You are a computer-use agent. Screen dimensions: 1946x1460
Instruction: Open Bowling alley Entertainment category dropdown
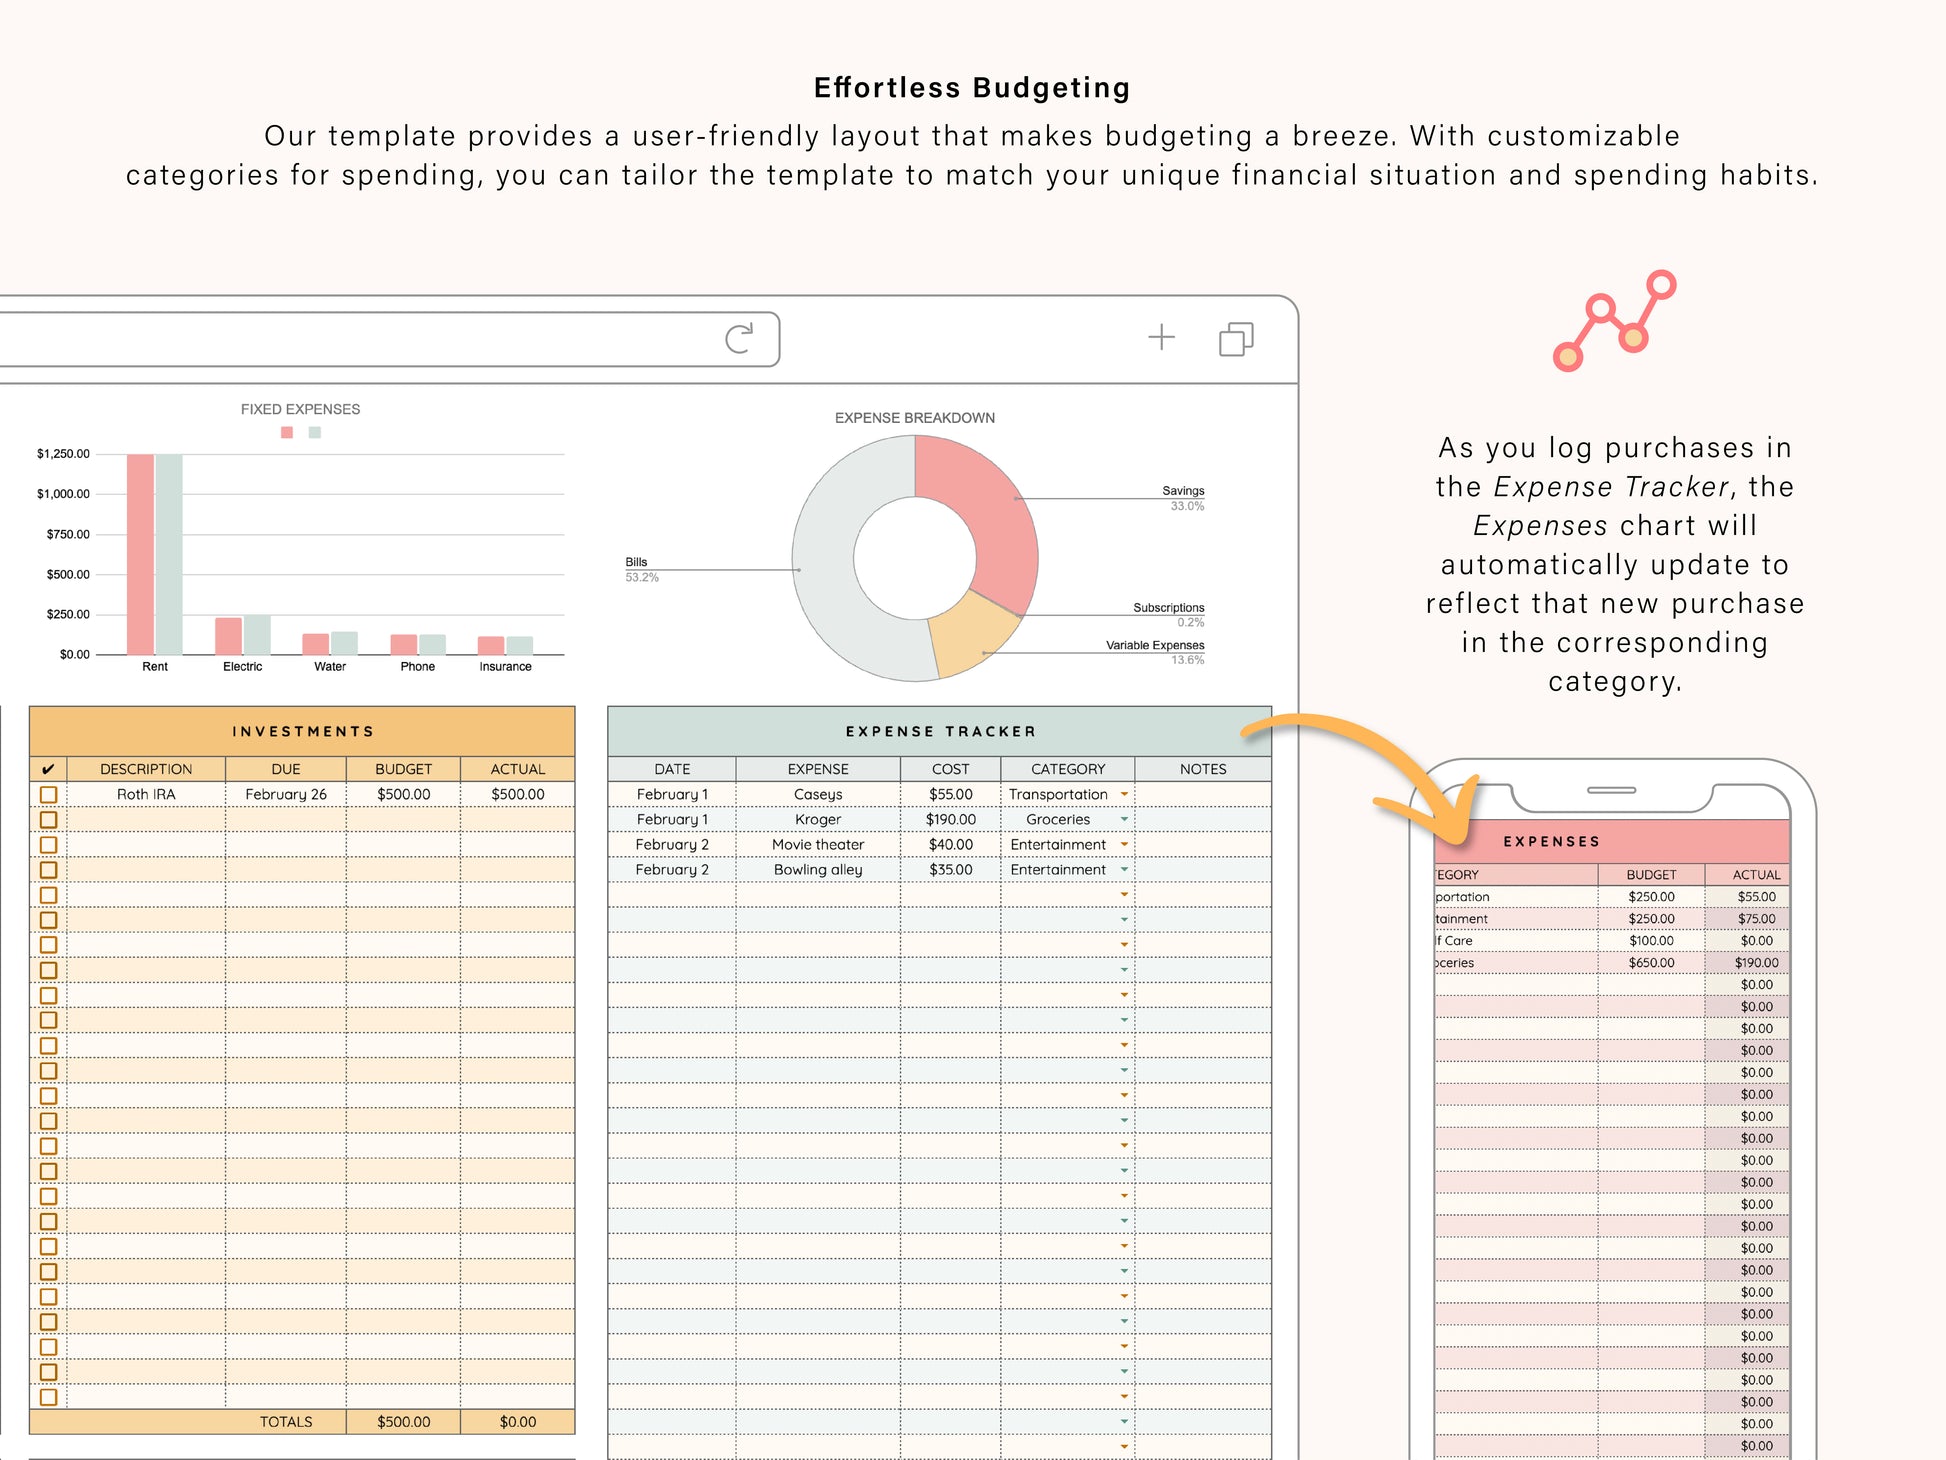point(1124,869)
